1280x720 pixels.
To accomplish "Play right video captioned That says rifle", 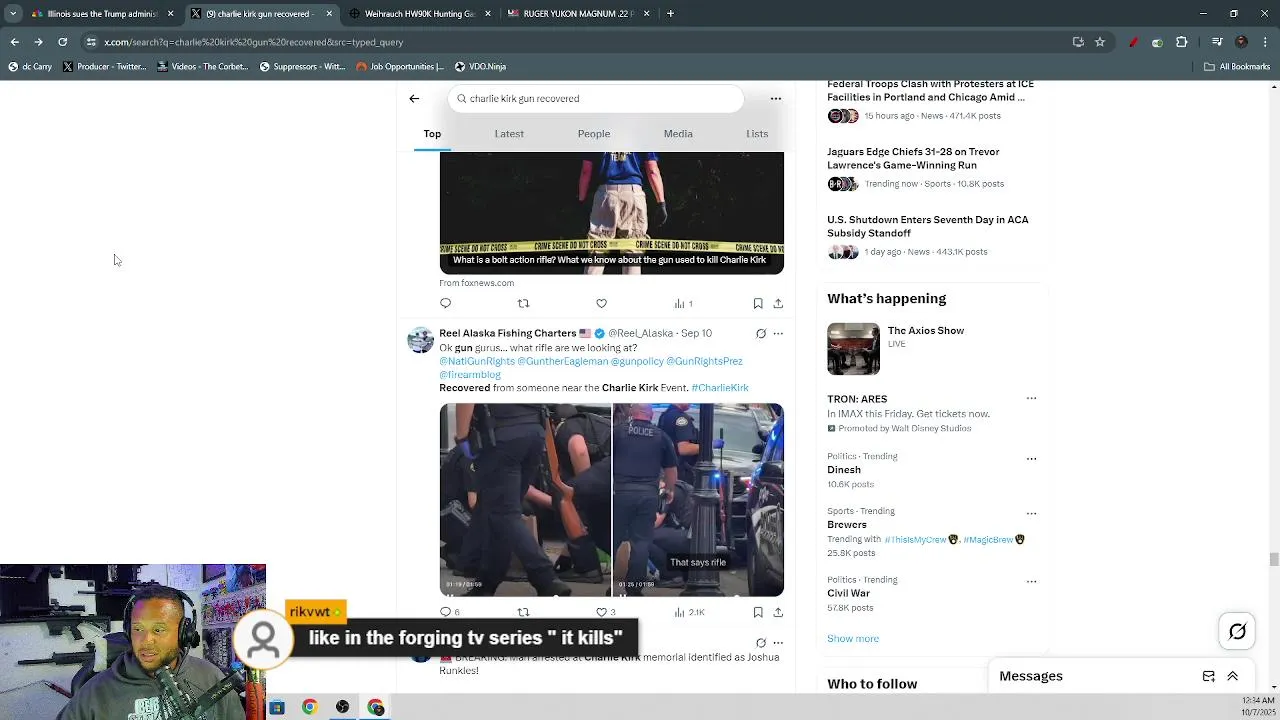I will 698,500.
